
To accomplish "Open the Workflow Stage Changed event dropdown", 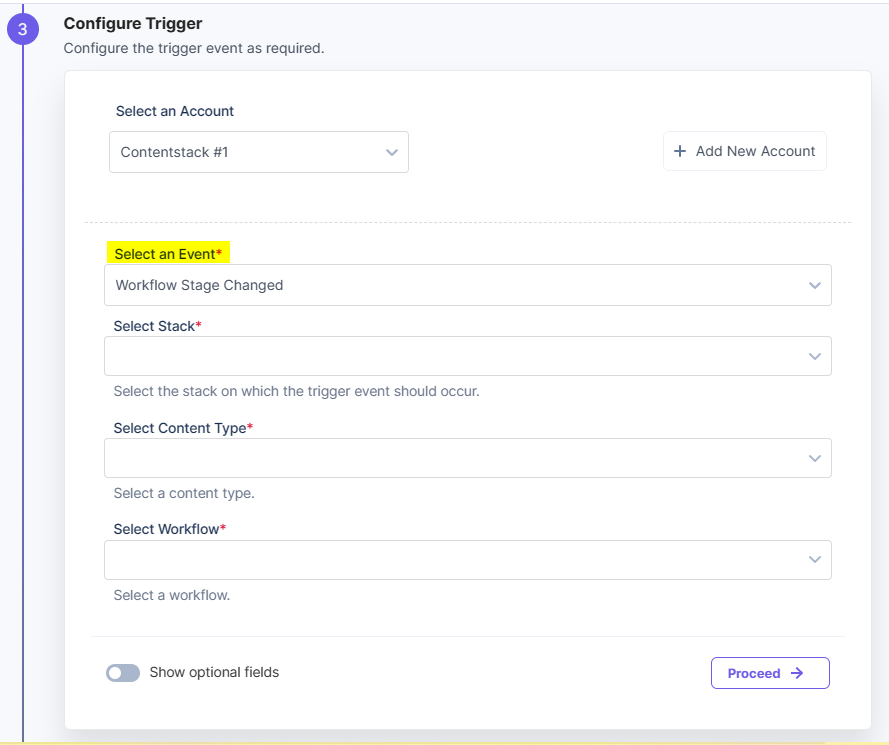I will [x=468, y=285].
